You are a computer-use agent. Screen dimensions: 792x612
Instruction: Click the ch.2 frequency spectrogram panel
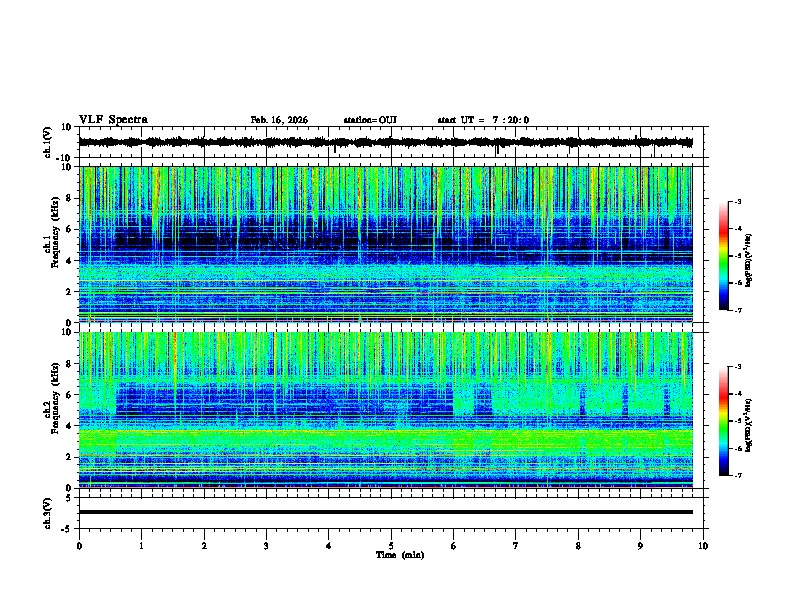coord(386,410)
